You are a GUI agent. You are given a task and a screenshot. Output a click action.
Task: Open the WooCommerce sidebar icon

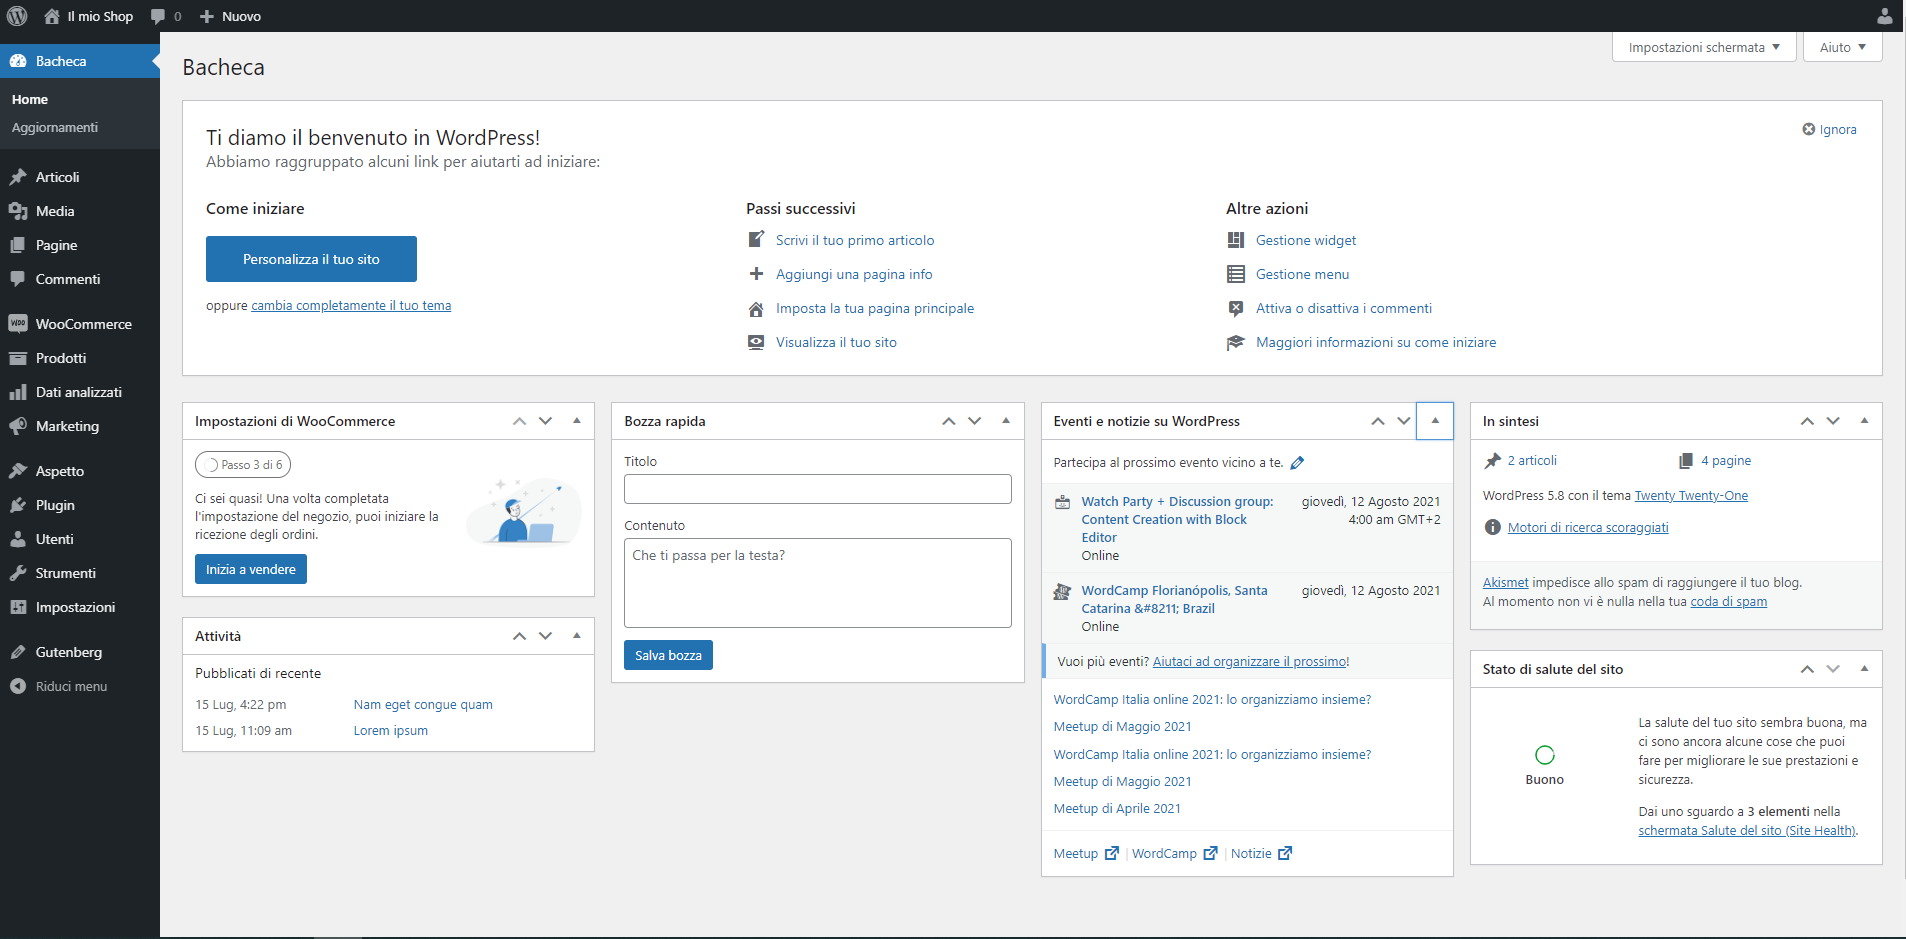point(20,324)
